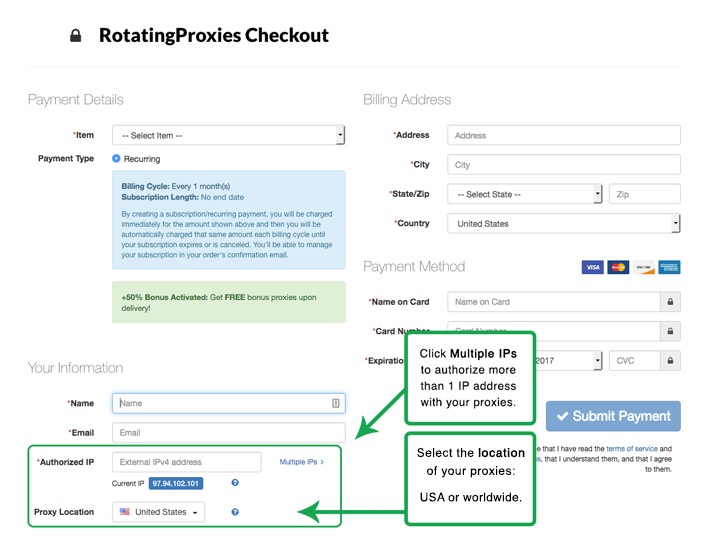Click the MasterCard logo
715x546 pixels.
(618, 267)
